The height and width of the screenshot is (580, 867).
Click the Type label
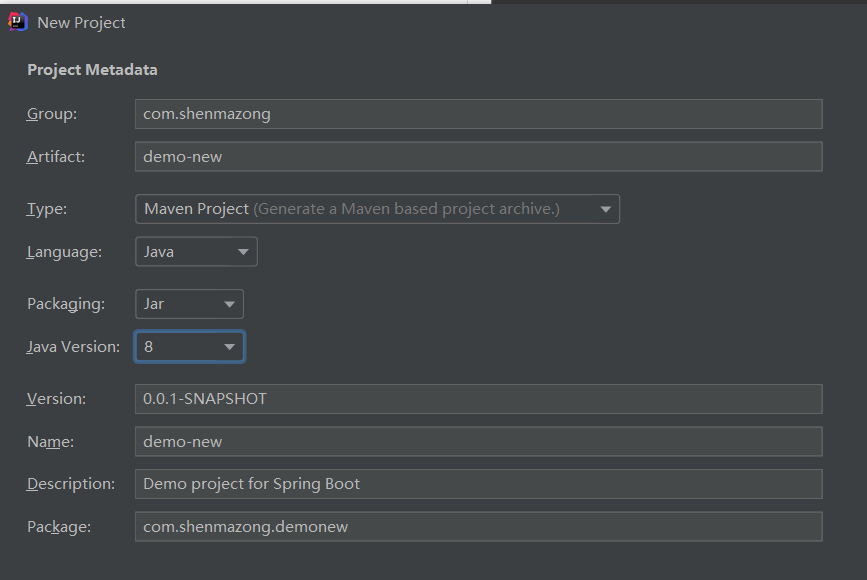[x=47, y=209]
